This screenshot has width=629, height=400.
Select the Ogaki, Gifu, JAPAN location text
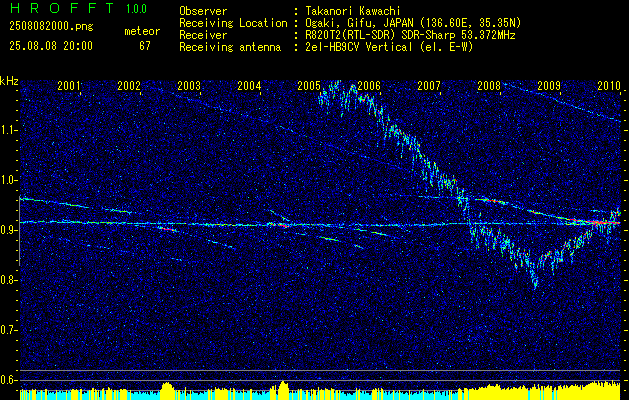413,23
